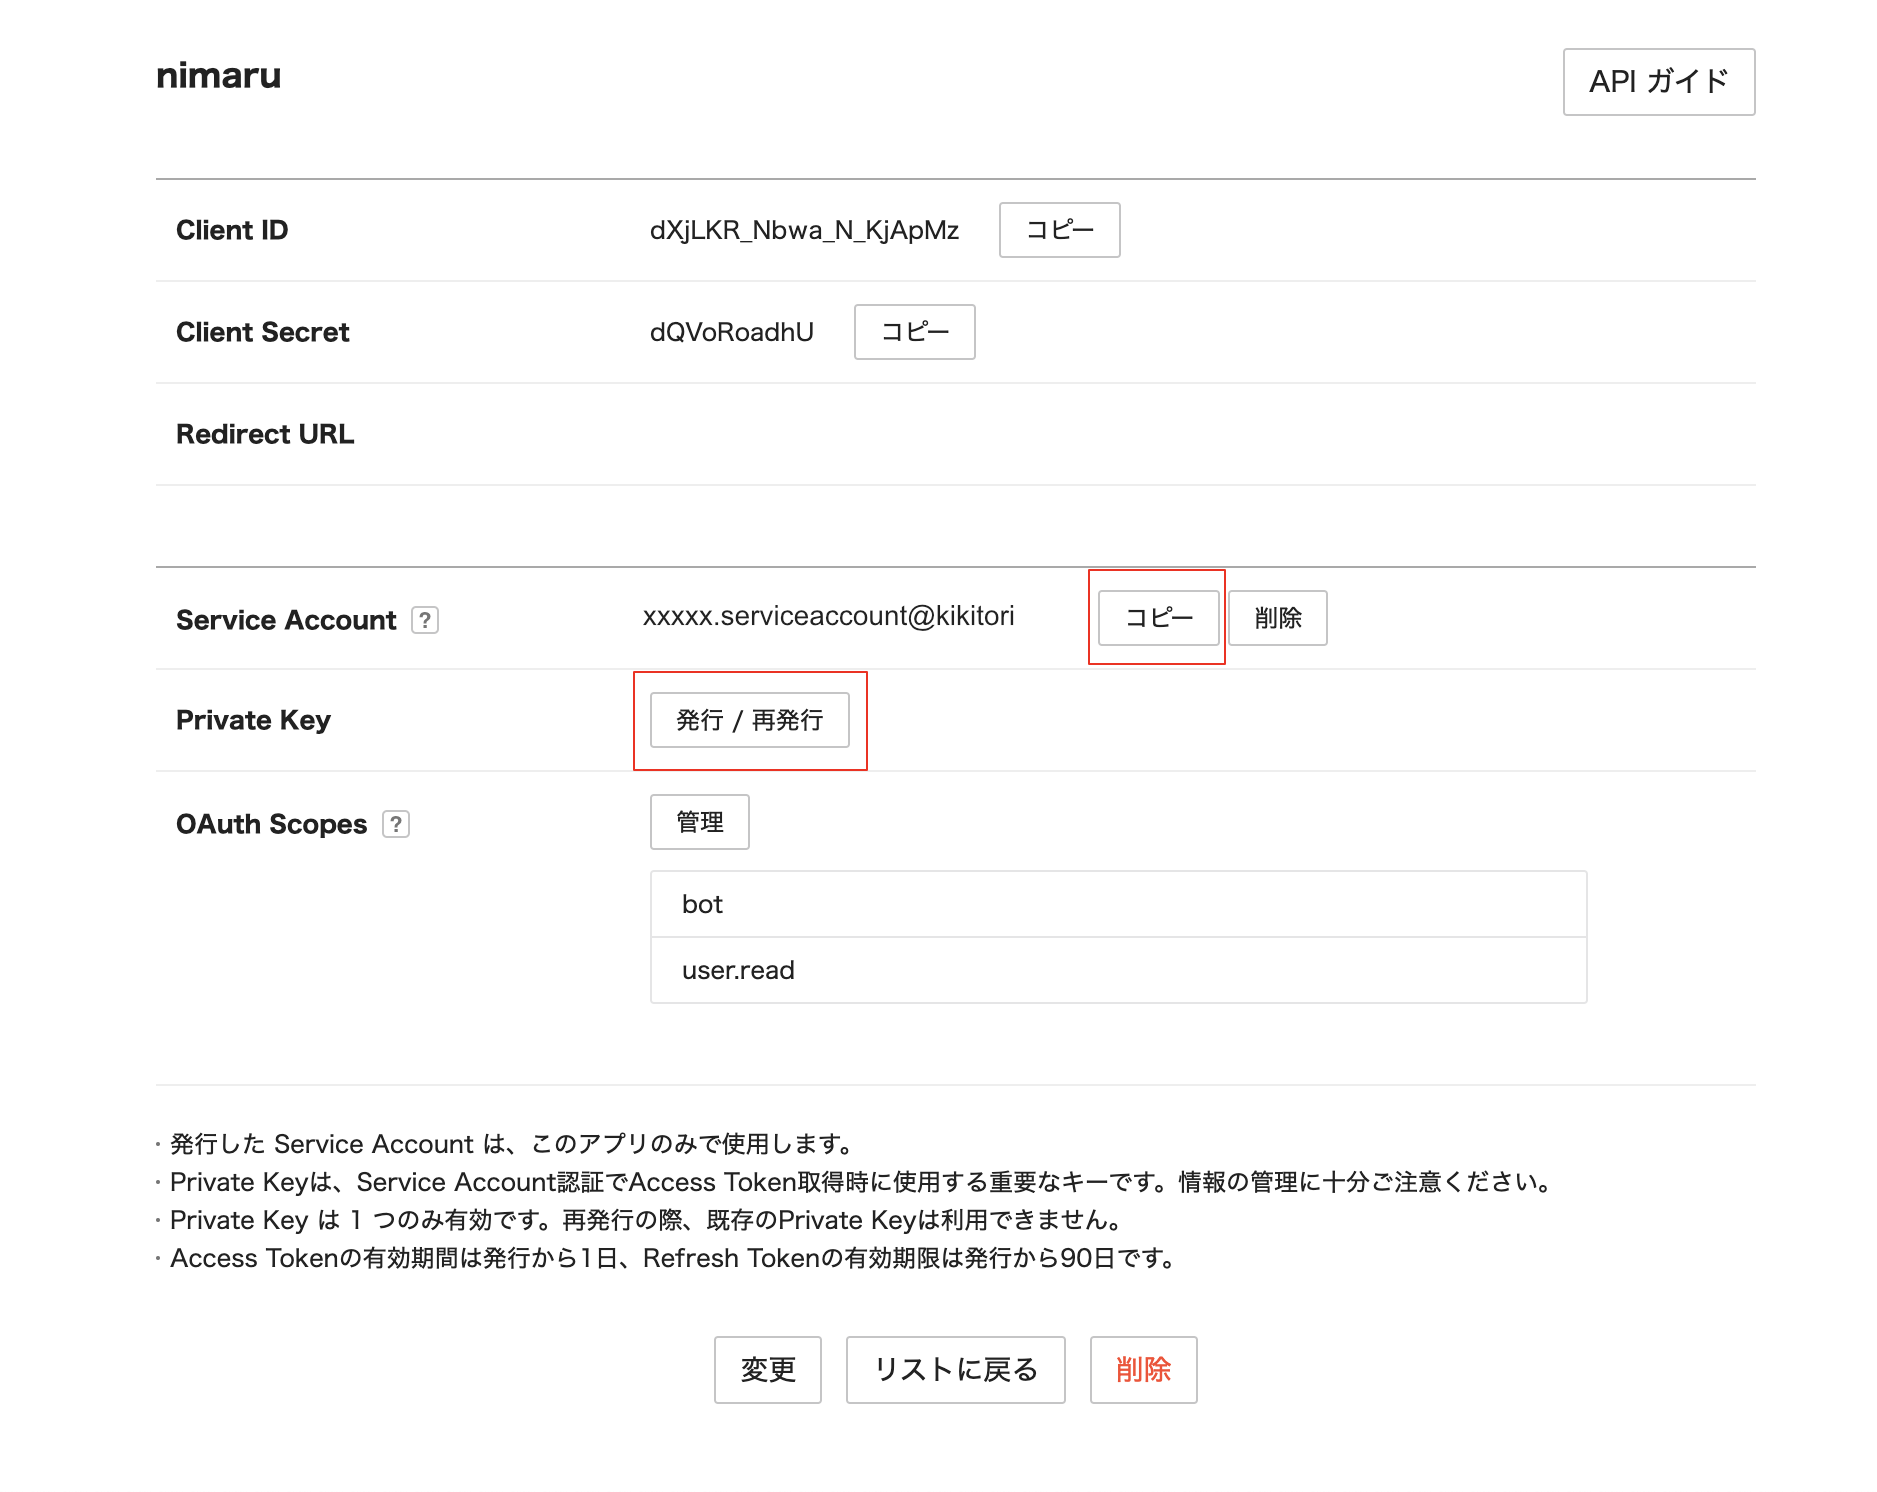Delete the Service Account

(x=1277, y=618)
